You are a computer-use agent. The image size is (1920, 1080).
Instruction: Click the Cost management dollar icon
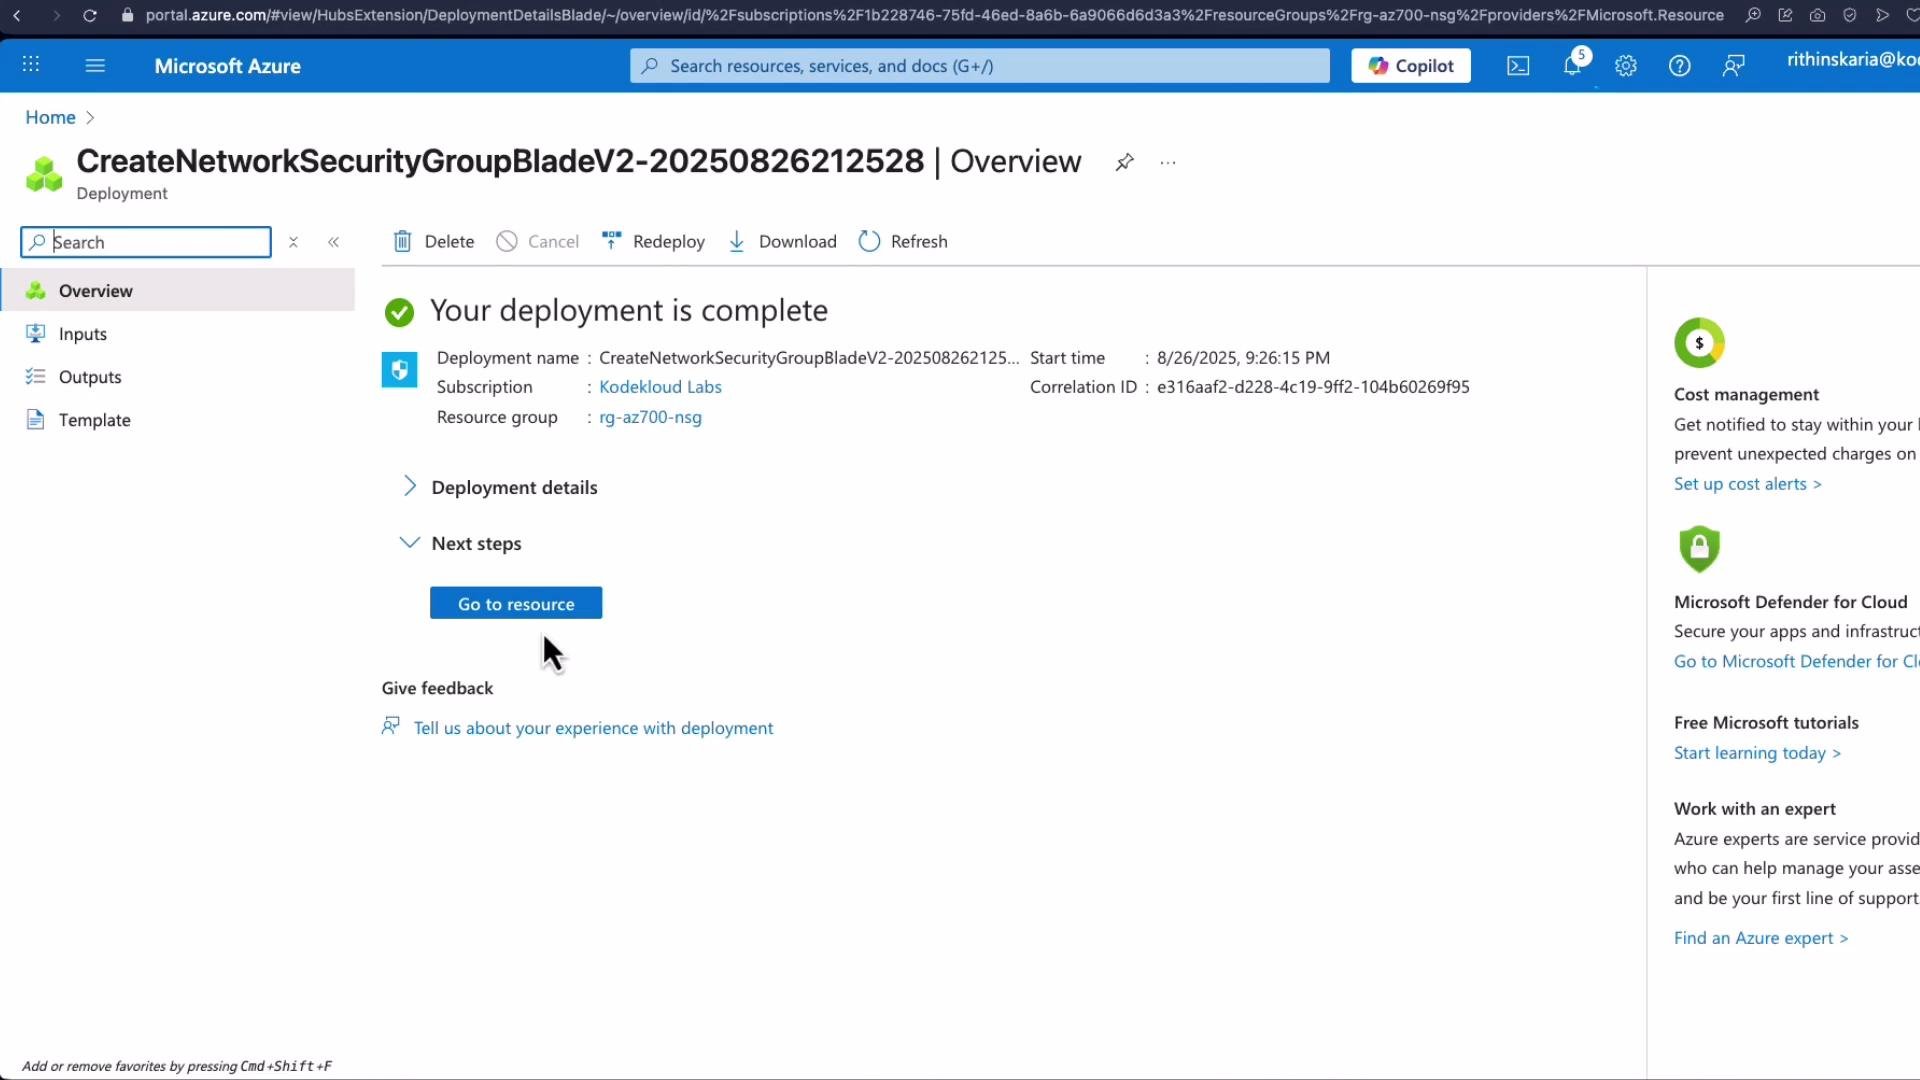1699,343
